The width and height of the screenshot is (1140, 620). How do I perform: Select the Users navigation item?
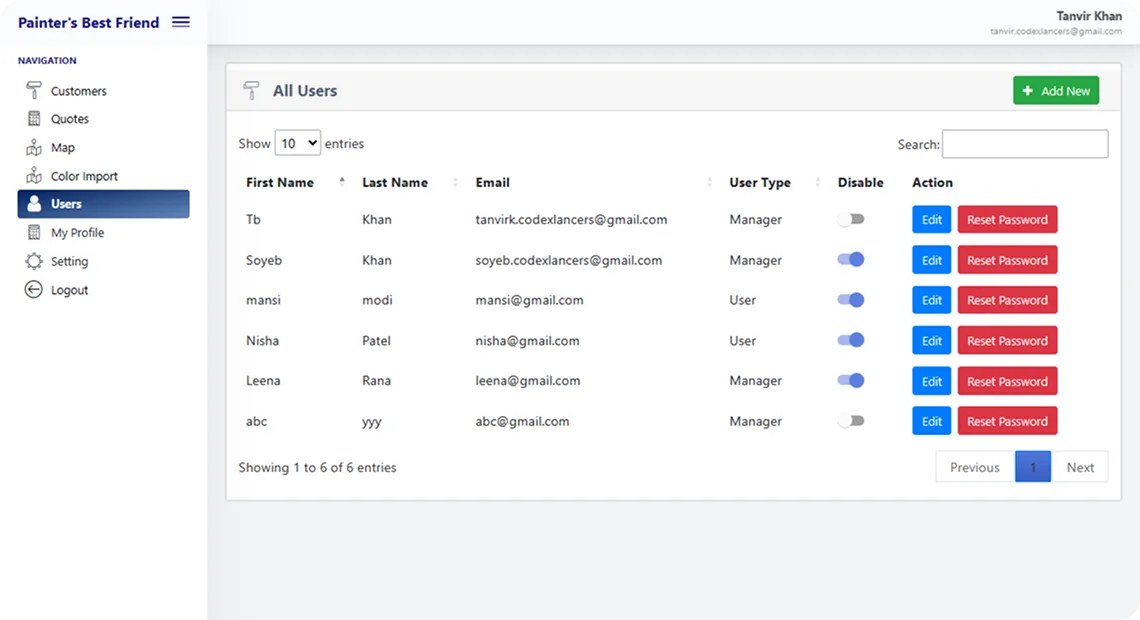pyautogui.click(x=103, y=204)
